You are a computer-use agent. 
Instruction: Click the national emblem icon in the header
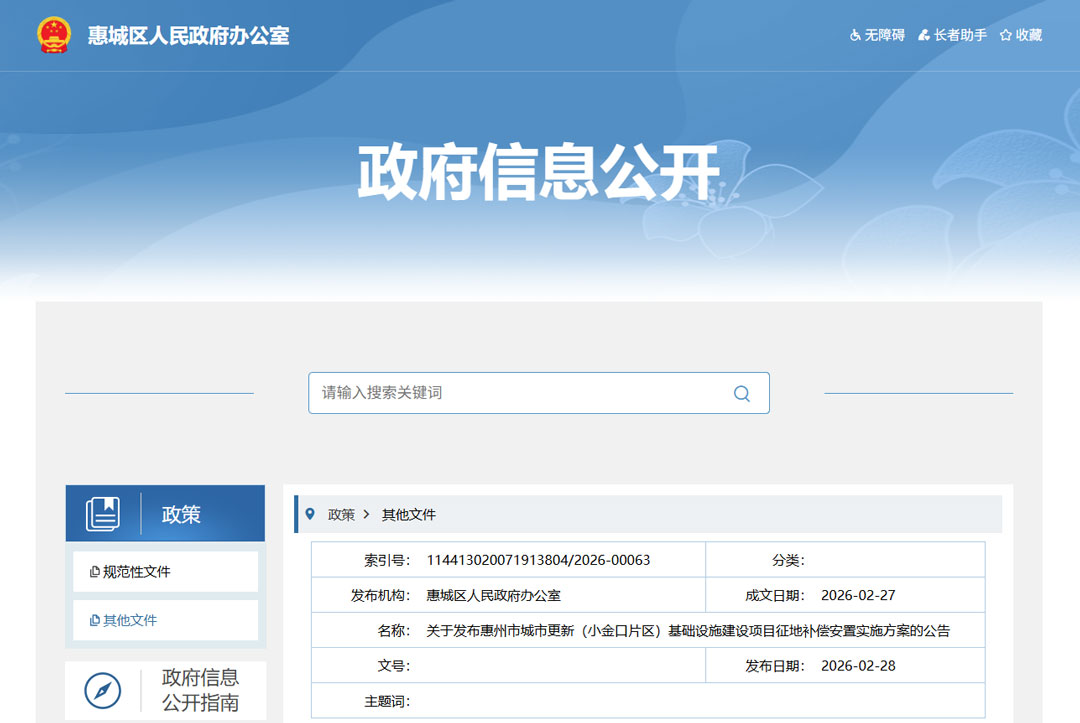point(53,35)
